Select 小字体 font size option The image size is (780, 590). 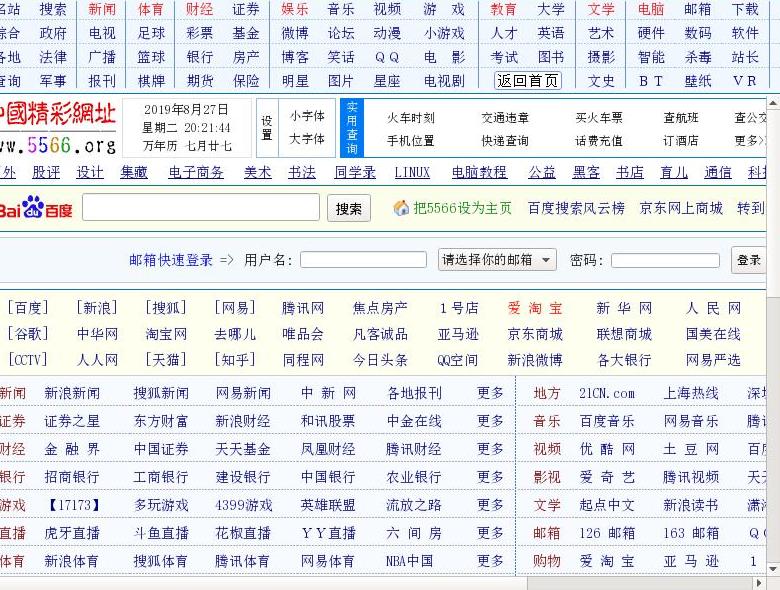point(307,116)
